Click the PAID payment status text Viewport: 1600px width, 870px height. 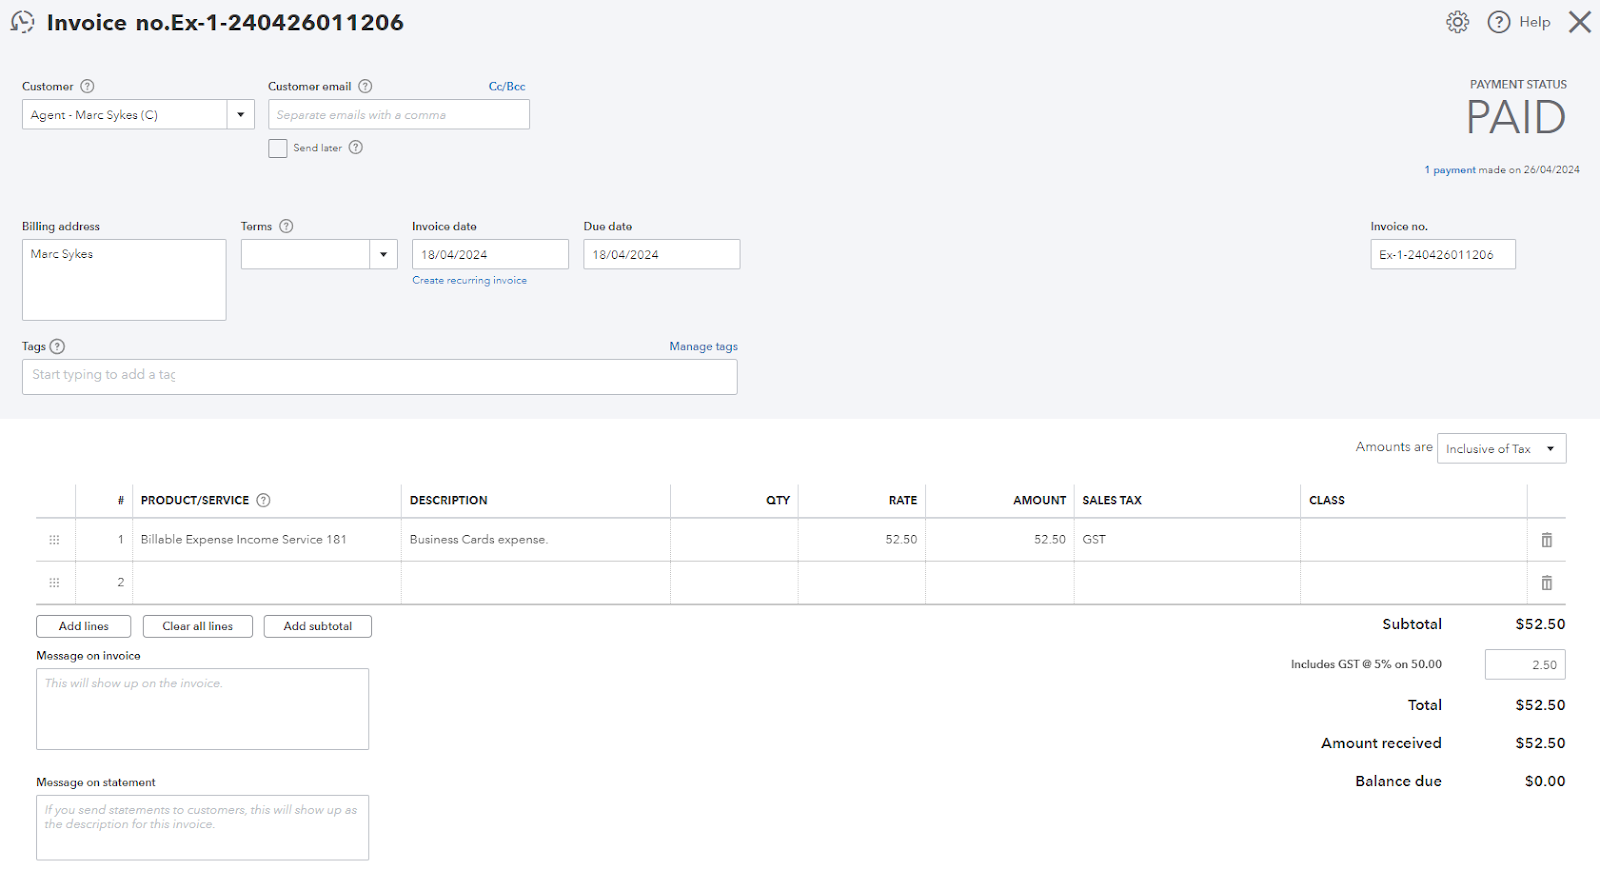click(x=1516, y=118)
